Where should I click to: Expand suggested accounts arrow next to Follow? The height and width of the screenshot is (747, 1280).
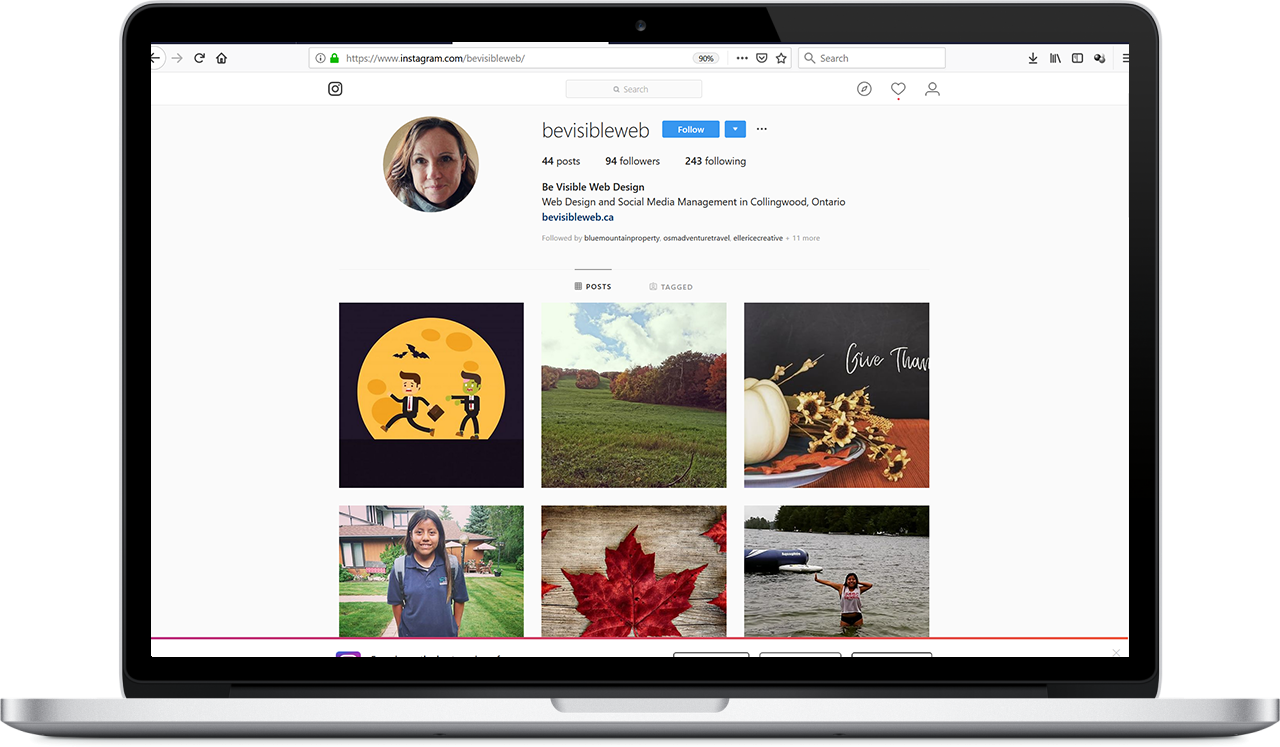[735, 129]
